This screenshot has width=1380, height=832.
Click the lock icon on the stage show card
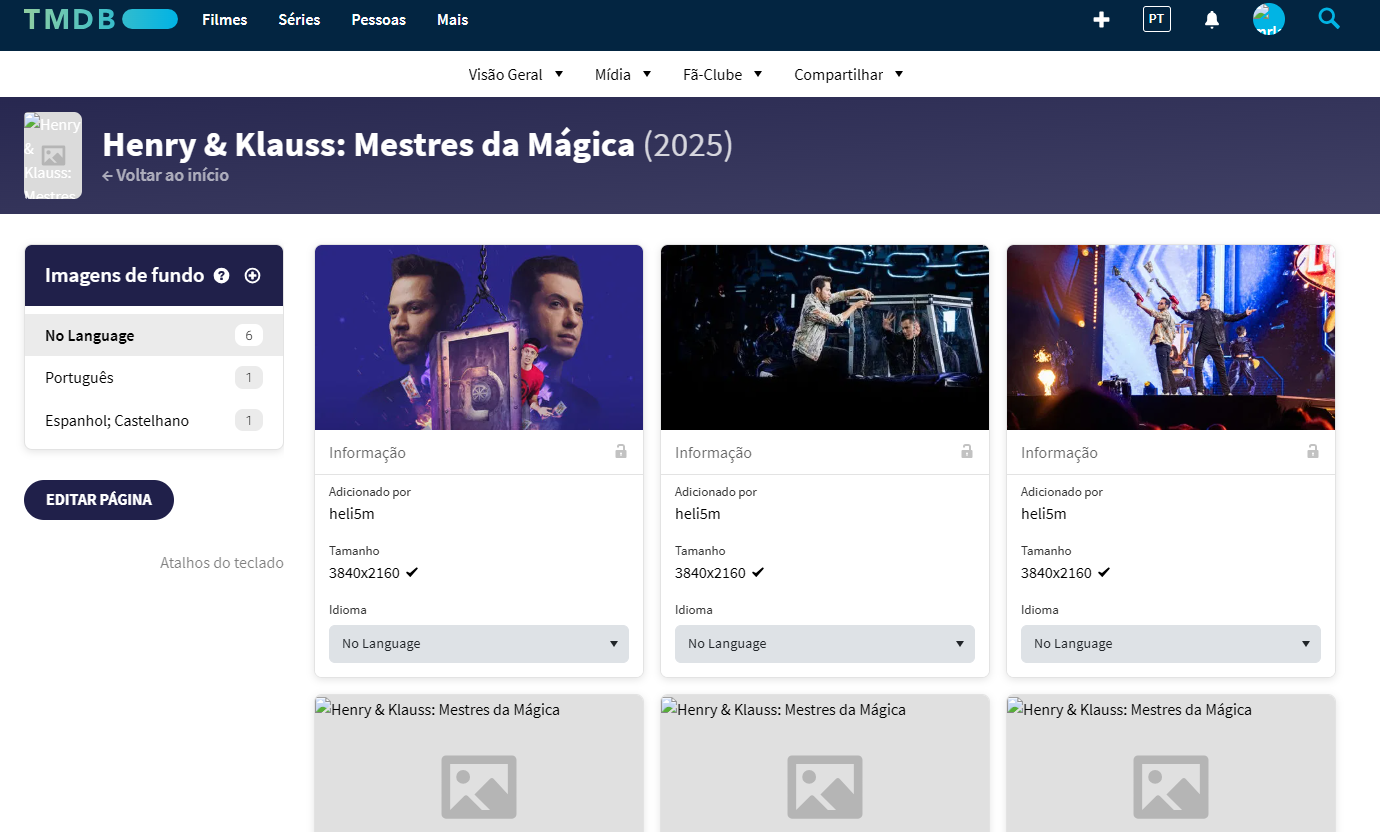(x=1313, y=452)
